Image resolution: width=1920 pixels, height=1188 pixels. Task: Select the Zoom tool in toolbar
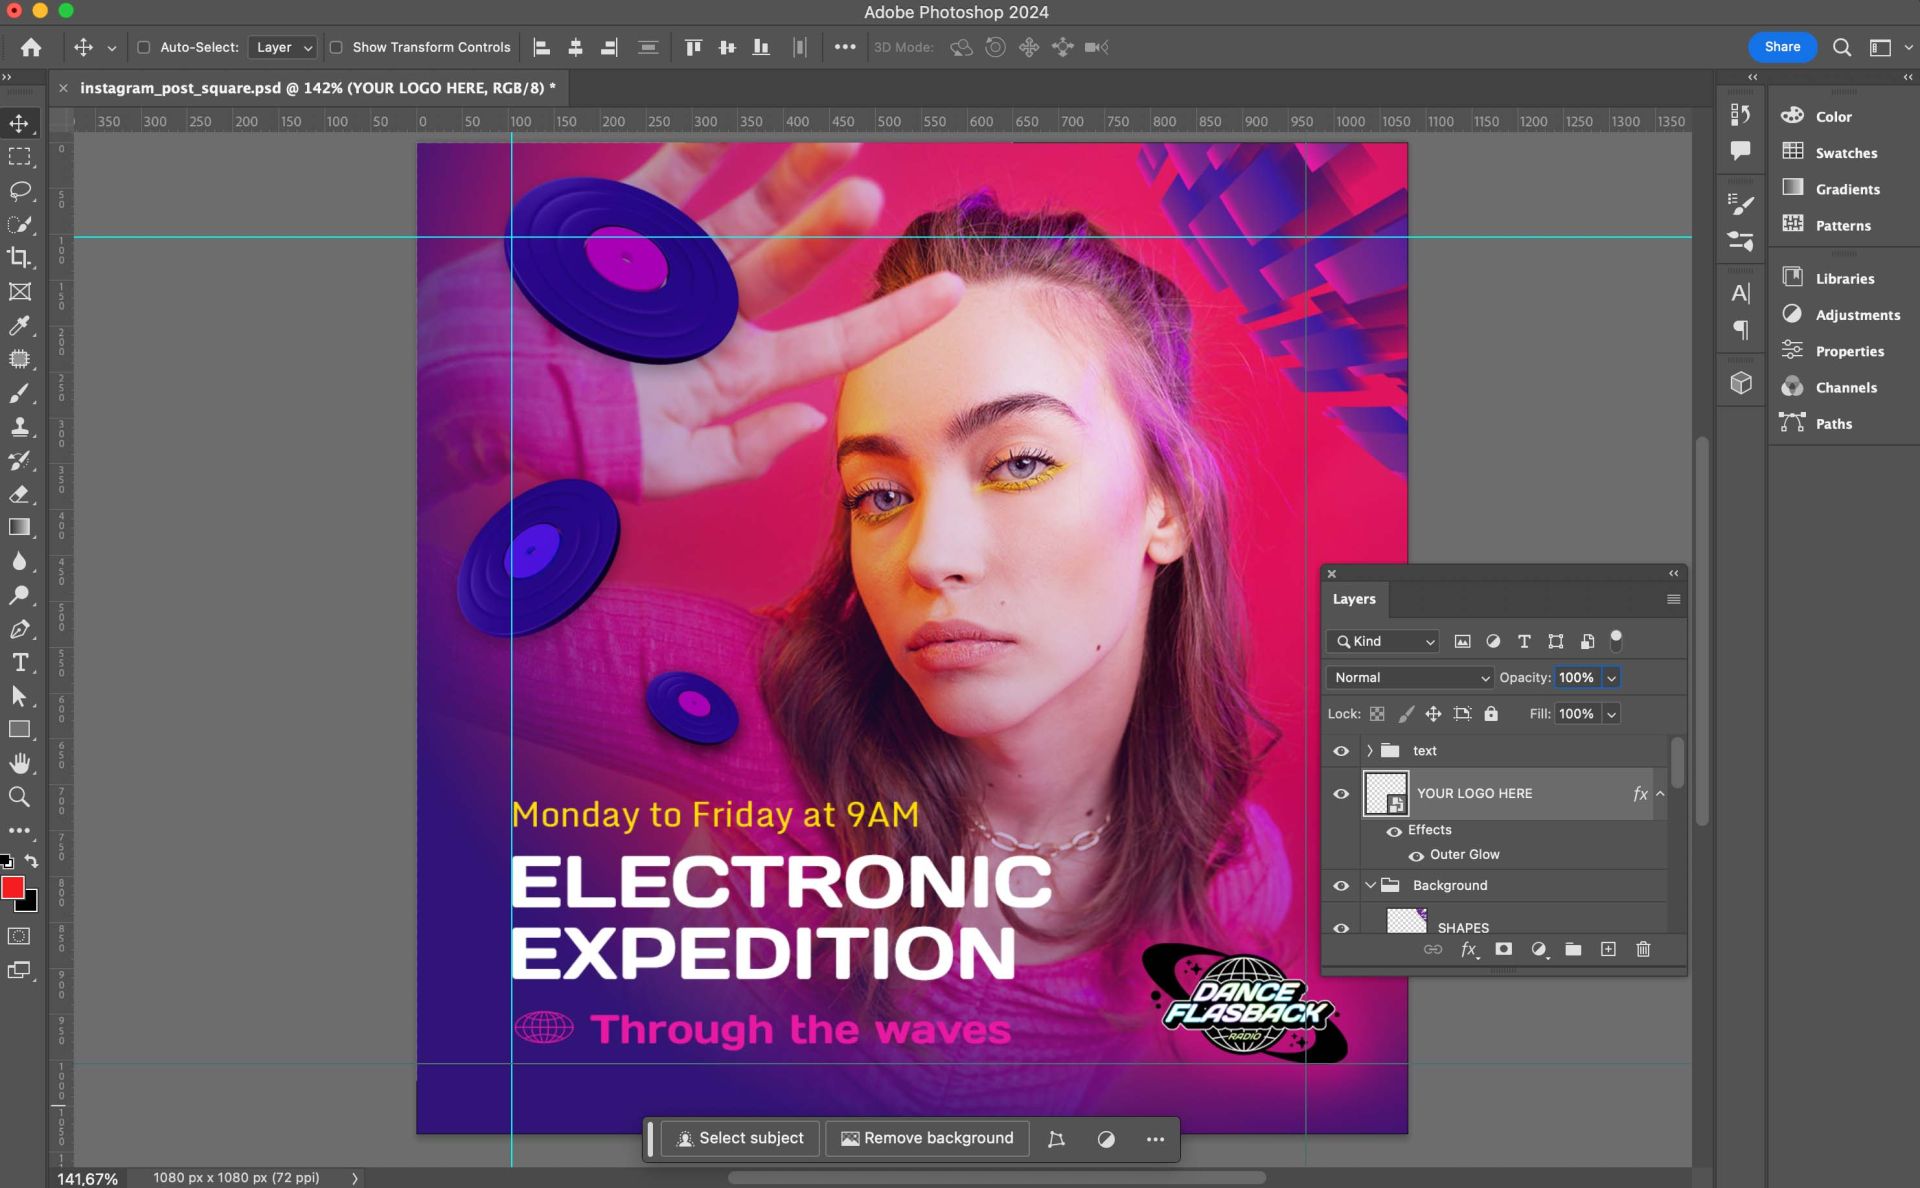pos(19,797)
